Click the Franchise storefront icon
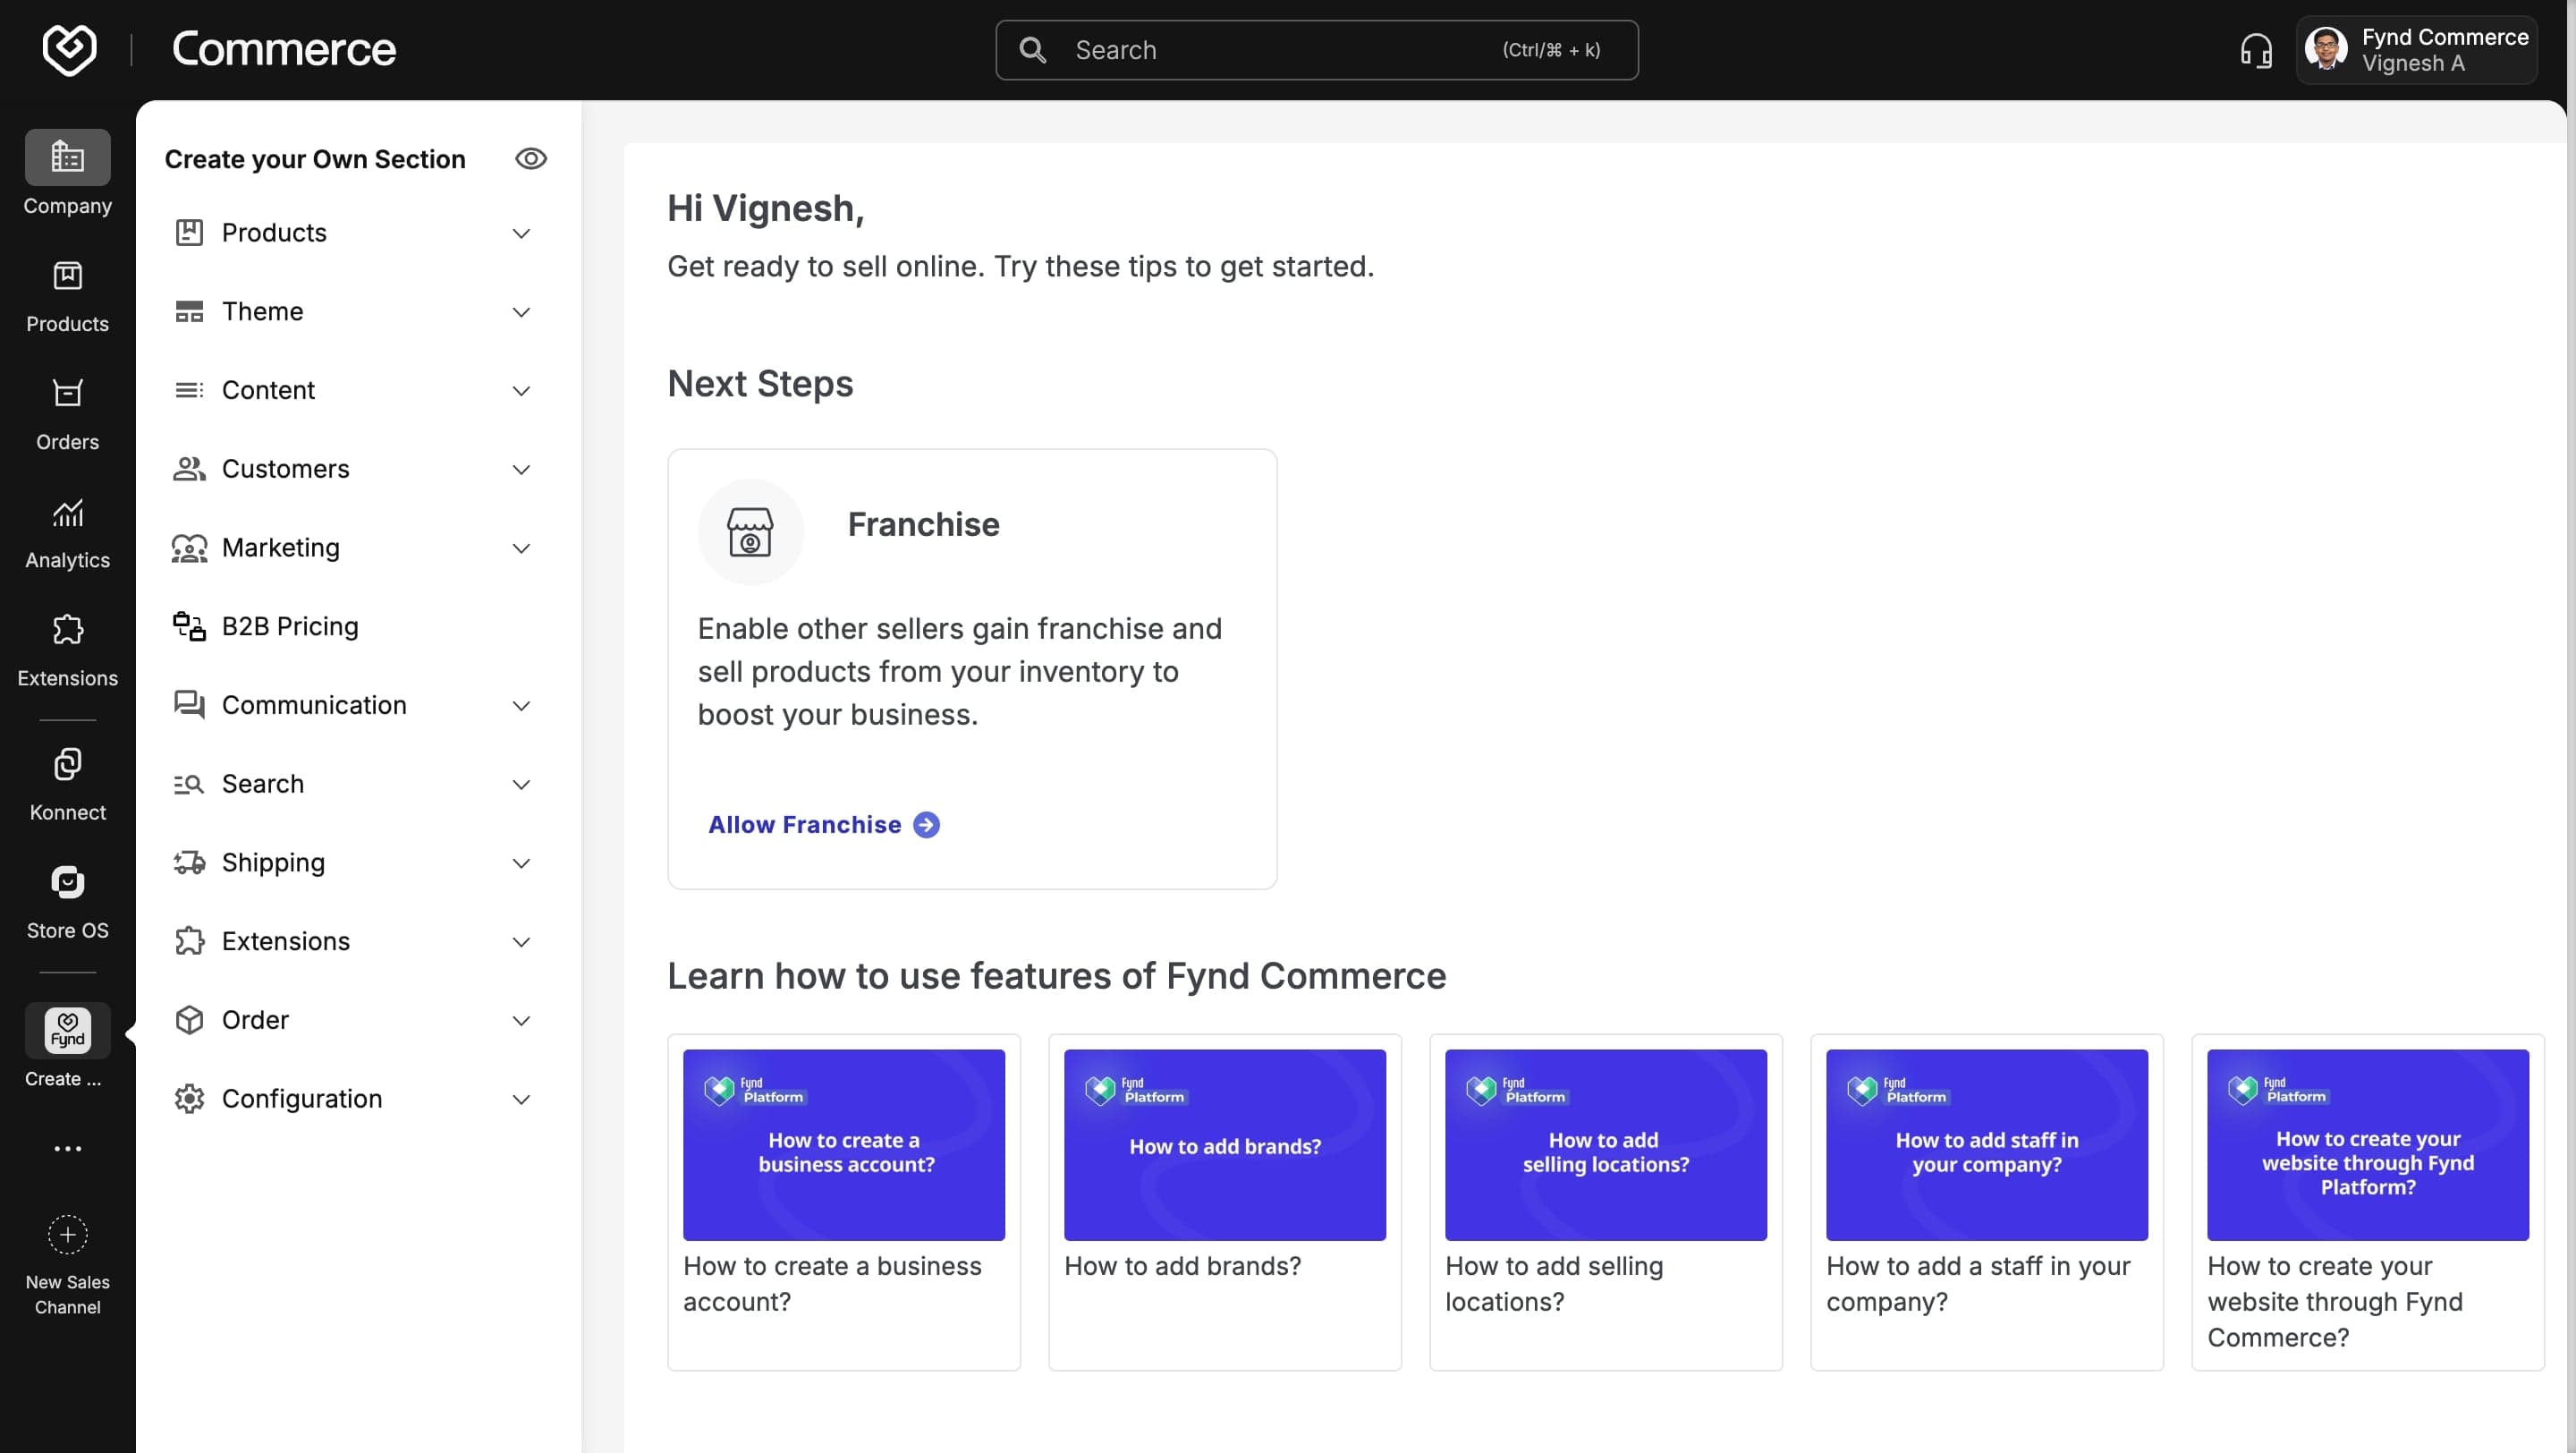The image size is (2576, 1453). click(750, 531)
